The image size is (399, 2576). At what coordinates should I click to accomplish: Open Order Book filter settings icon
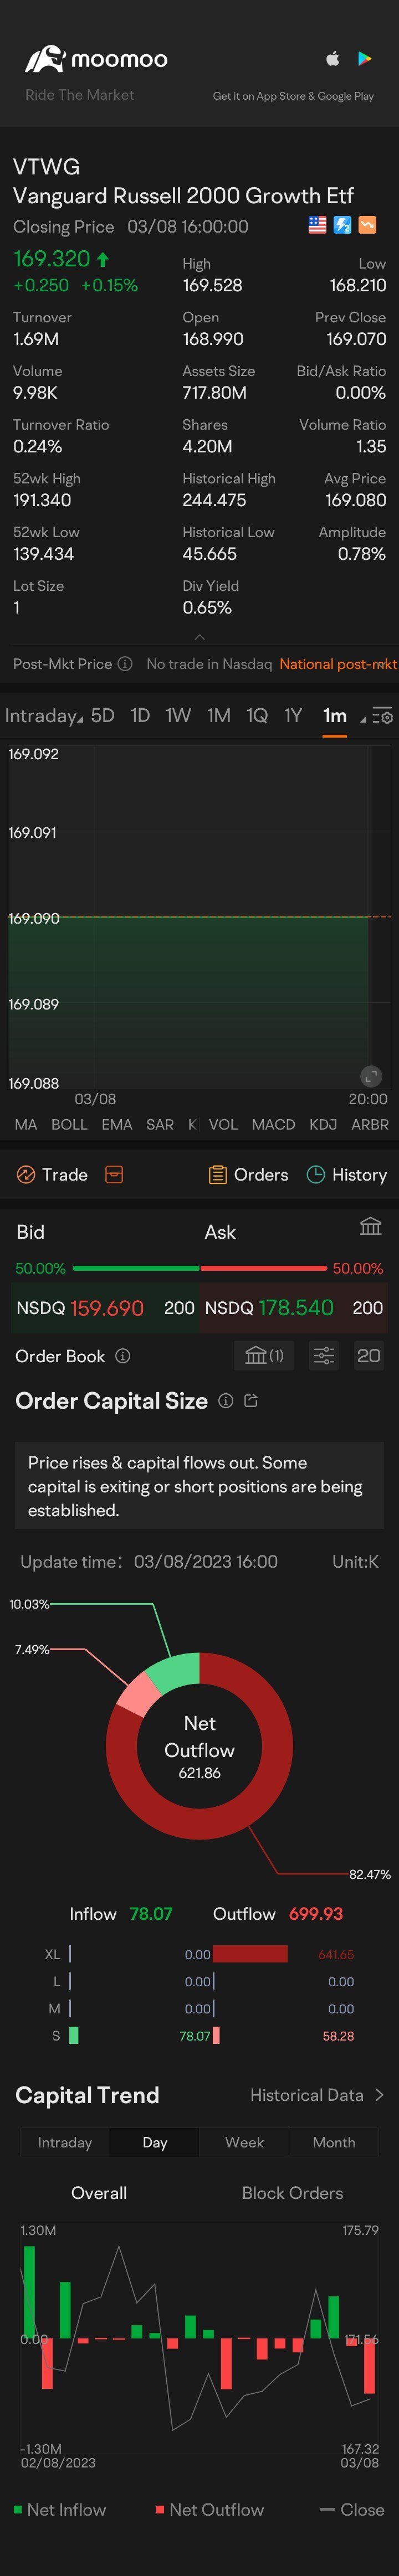click(x=323, y=1356)
